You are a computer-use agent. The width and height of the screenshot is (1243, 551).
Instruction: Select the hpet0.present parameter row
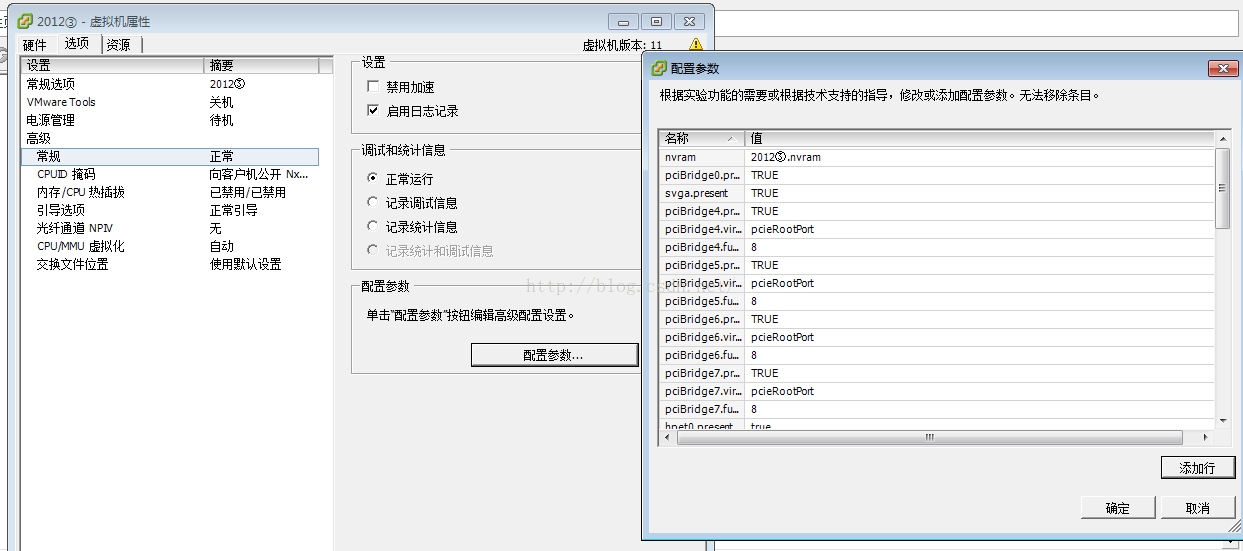(x=937, y=425)
